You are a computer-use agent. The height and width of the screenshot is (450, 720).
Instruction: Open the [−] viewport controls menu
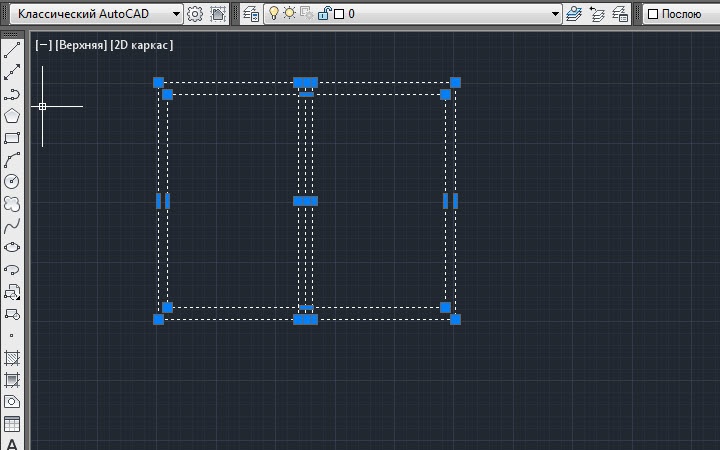[44, 45]
